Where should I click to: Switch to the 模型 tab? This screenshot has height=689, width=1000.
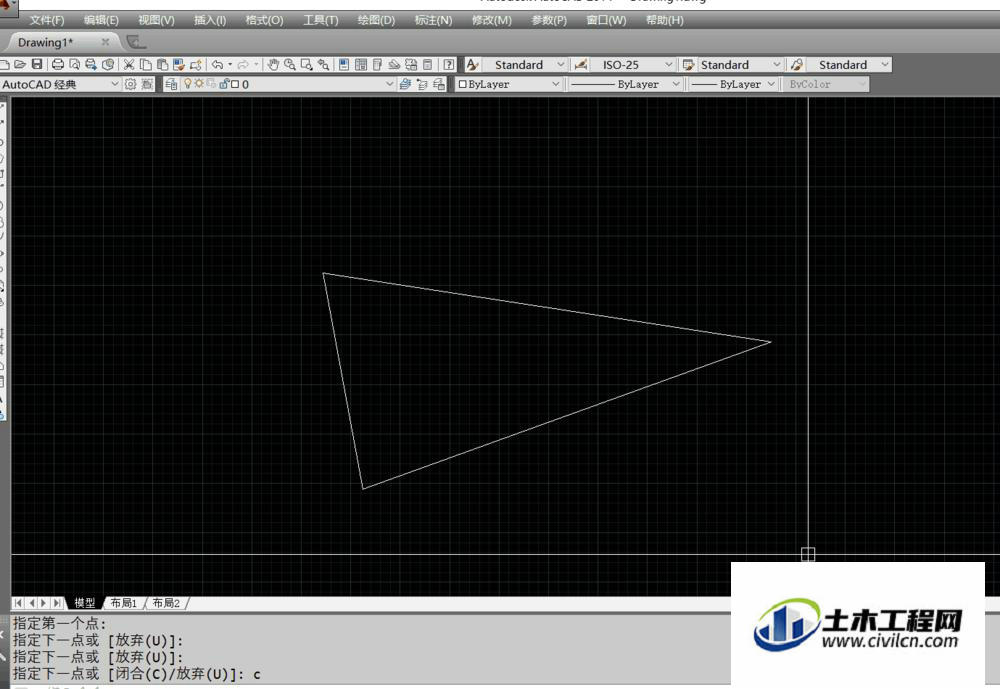click(x=84, y=603)
